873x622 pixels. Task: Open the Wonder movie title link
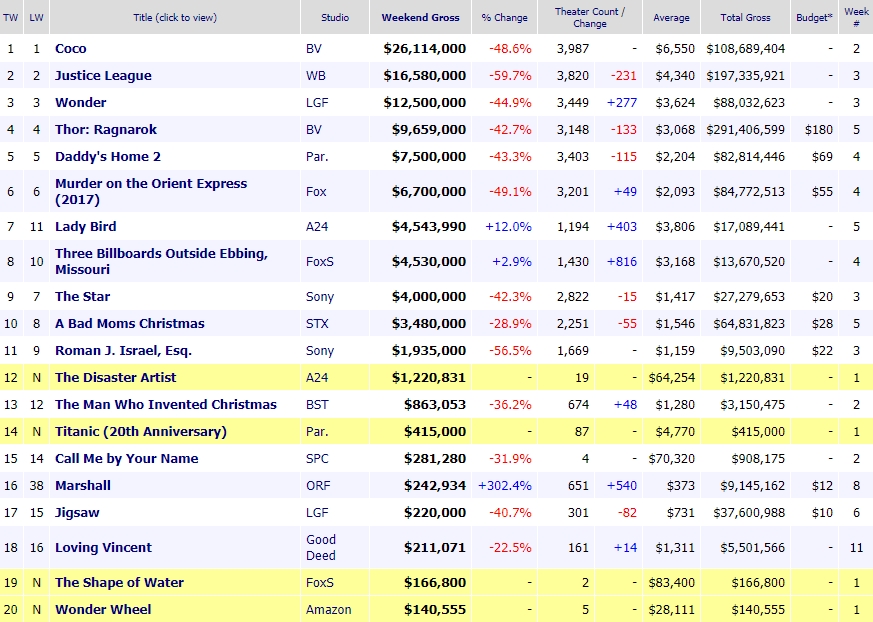tap(81, 102)
